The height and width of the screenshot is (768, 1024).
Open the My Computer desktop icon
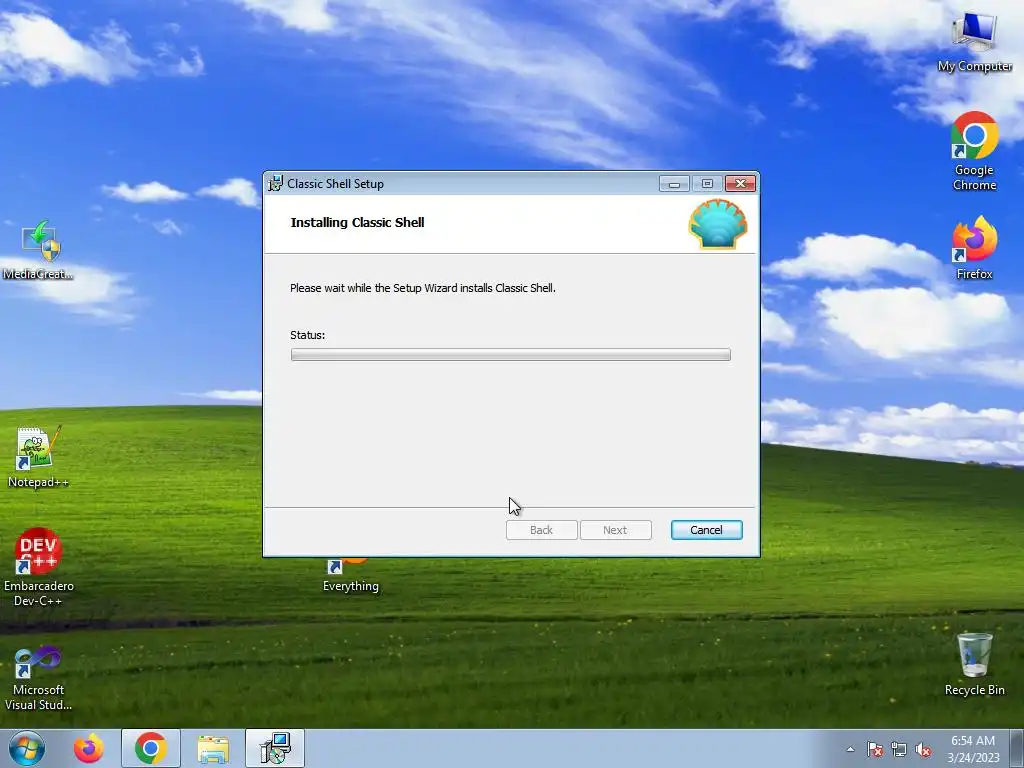click(x=974, y=42)
